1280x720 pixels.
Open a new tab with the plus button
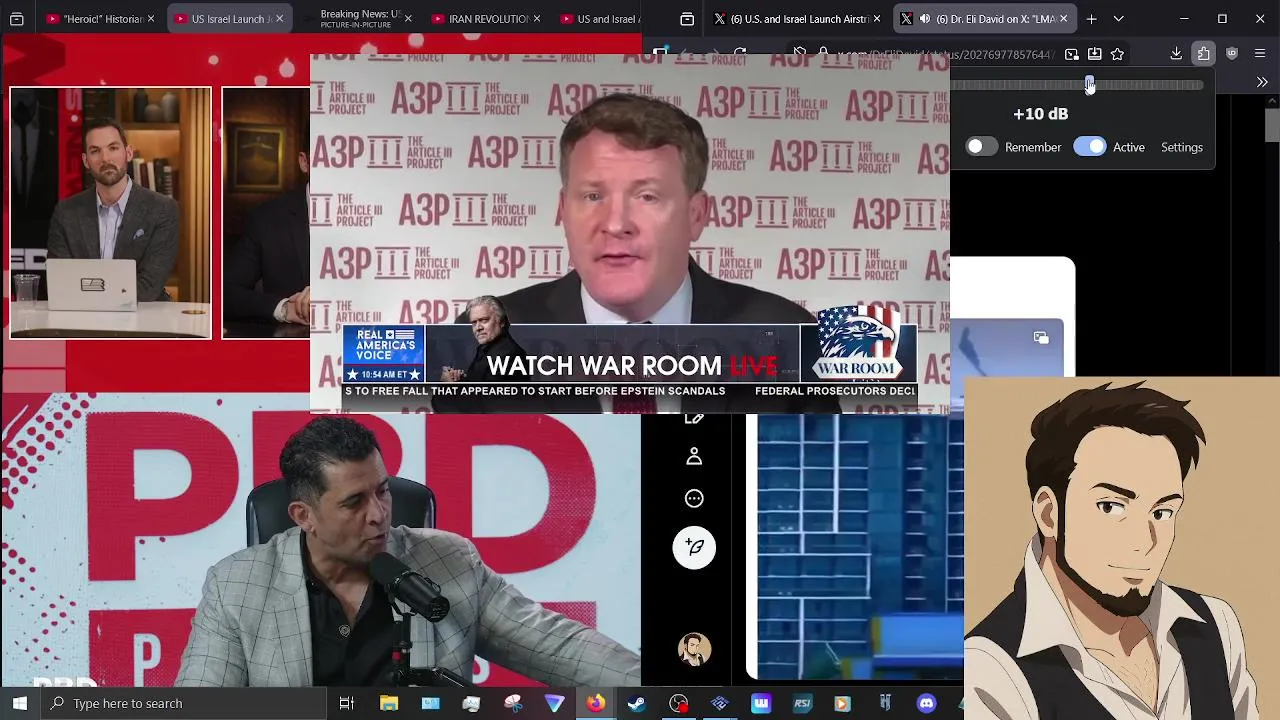point(1092,19)
